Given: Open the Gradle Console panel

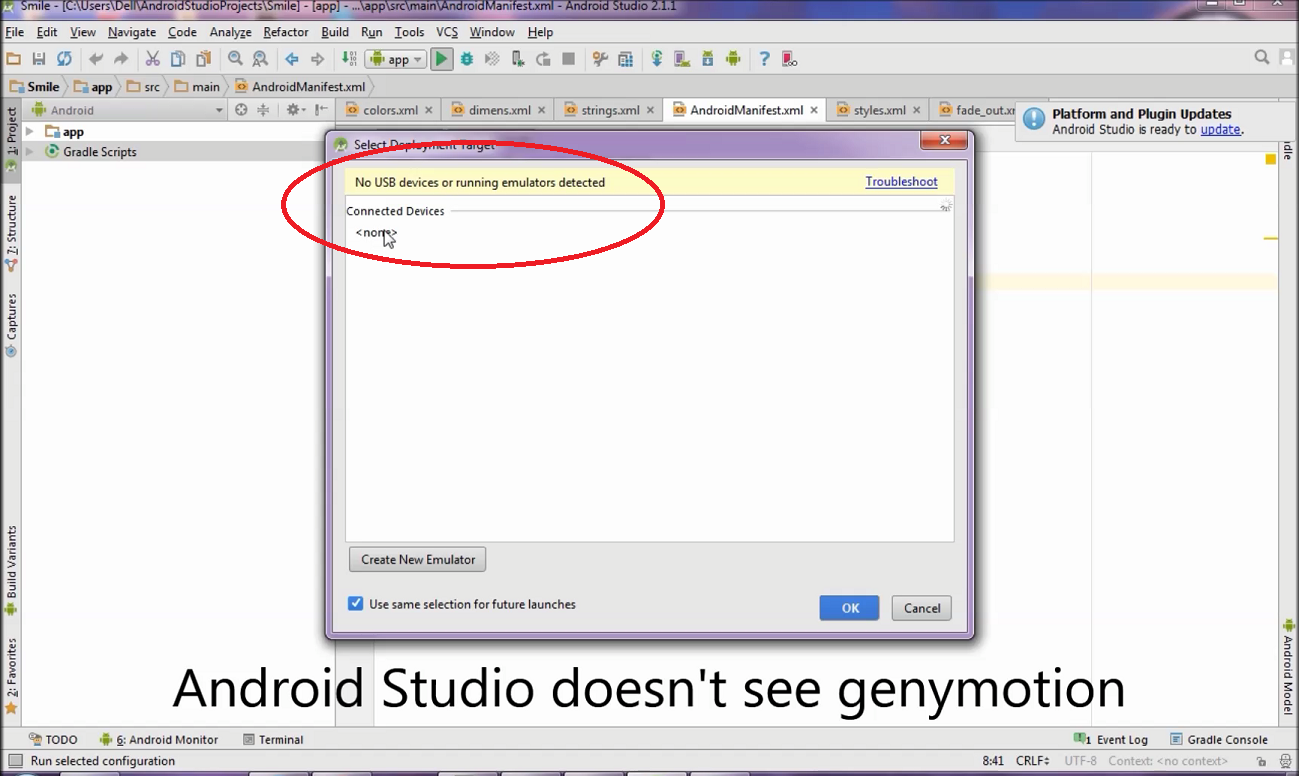Looking at the screenshot, I should pyautogui.click(x=1218, y=740).
